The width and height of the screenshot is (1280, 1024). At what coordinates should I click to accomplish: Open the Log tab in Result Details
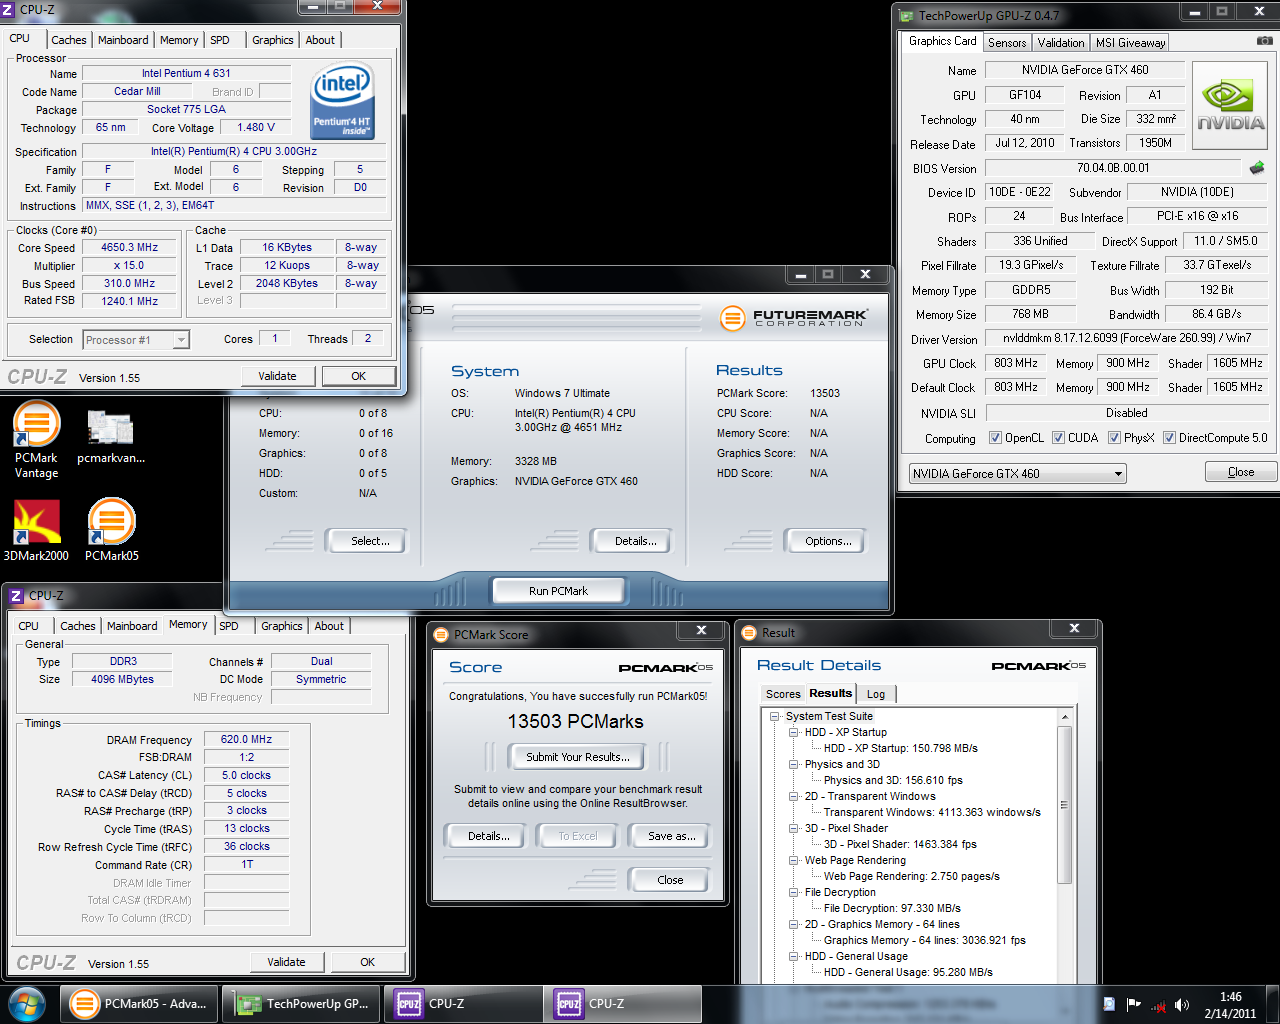click(x=876, y=694)
